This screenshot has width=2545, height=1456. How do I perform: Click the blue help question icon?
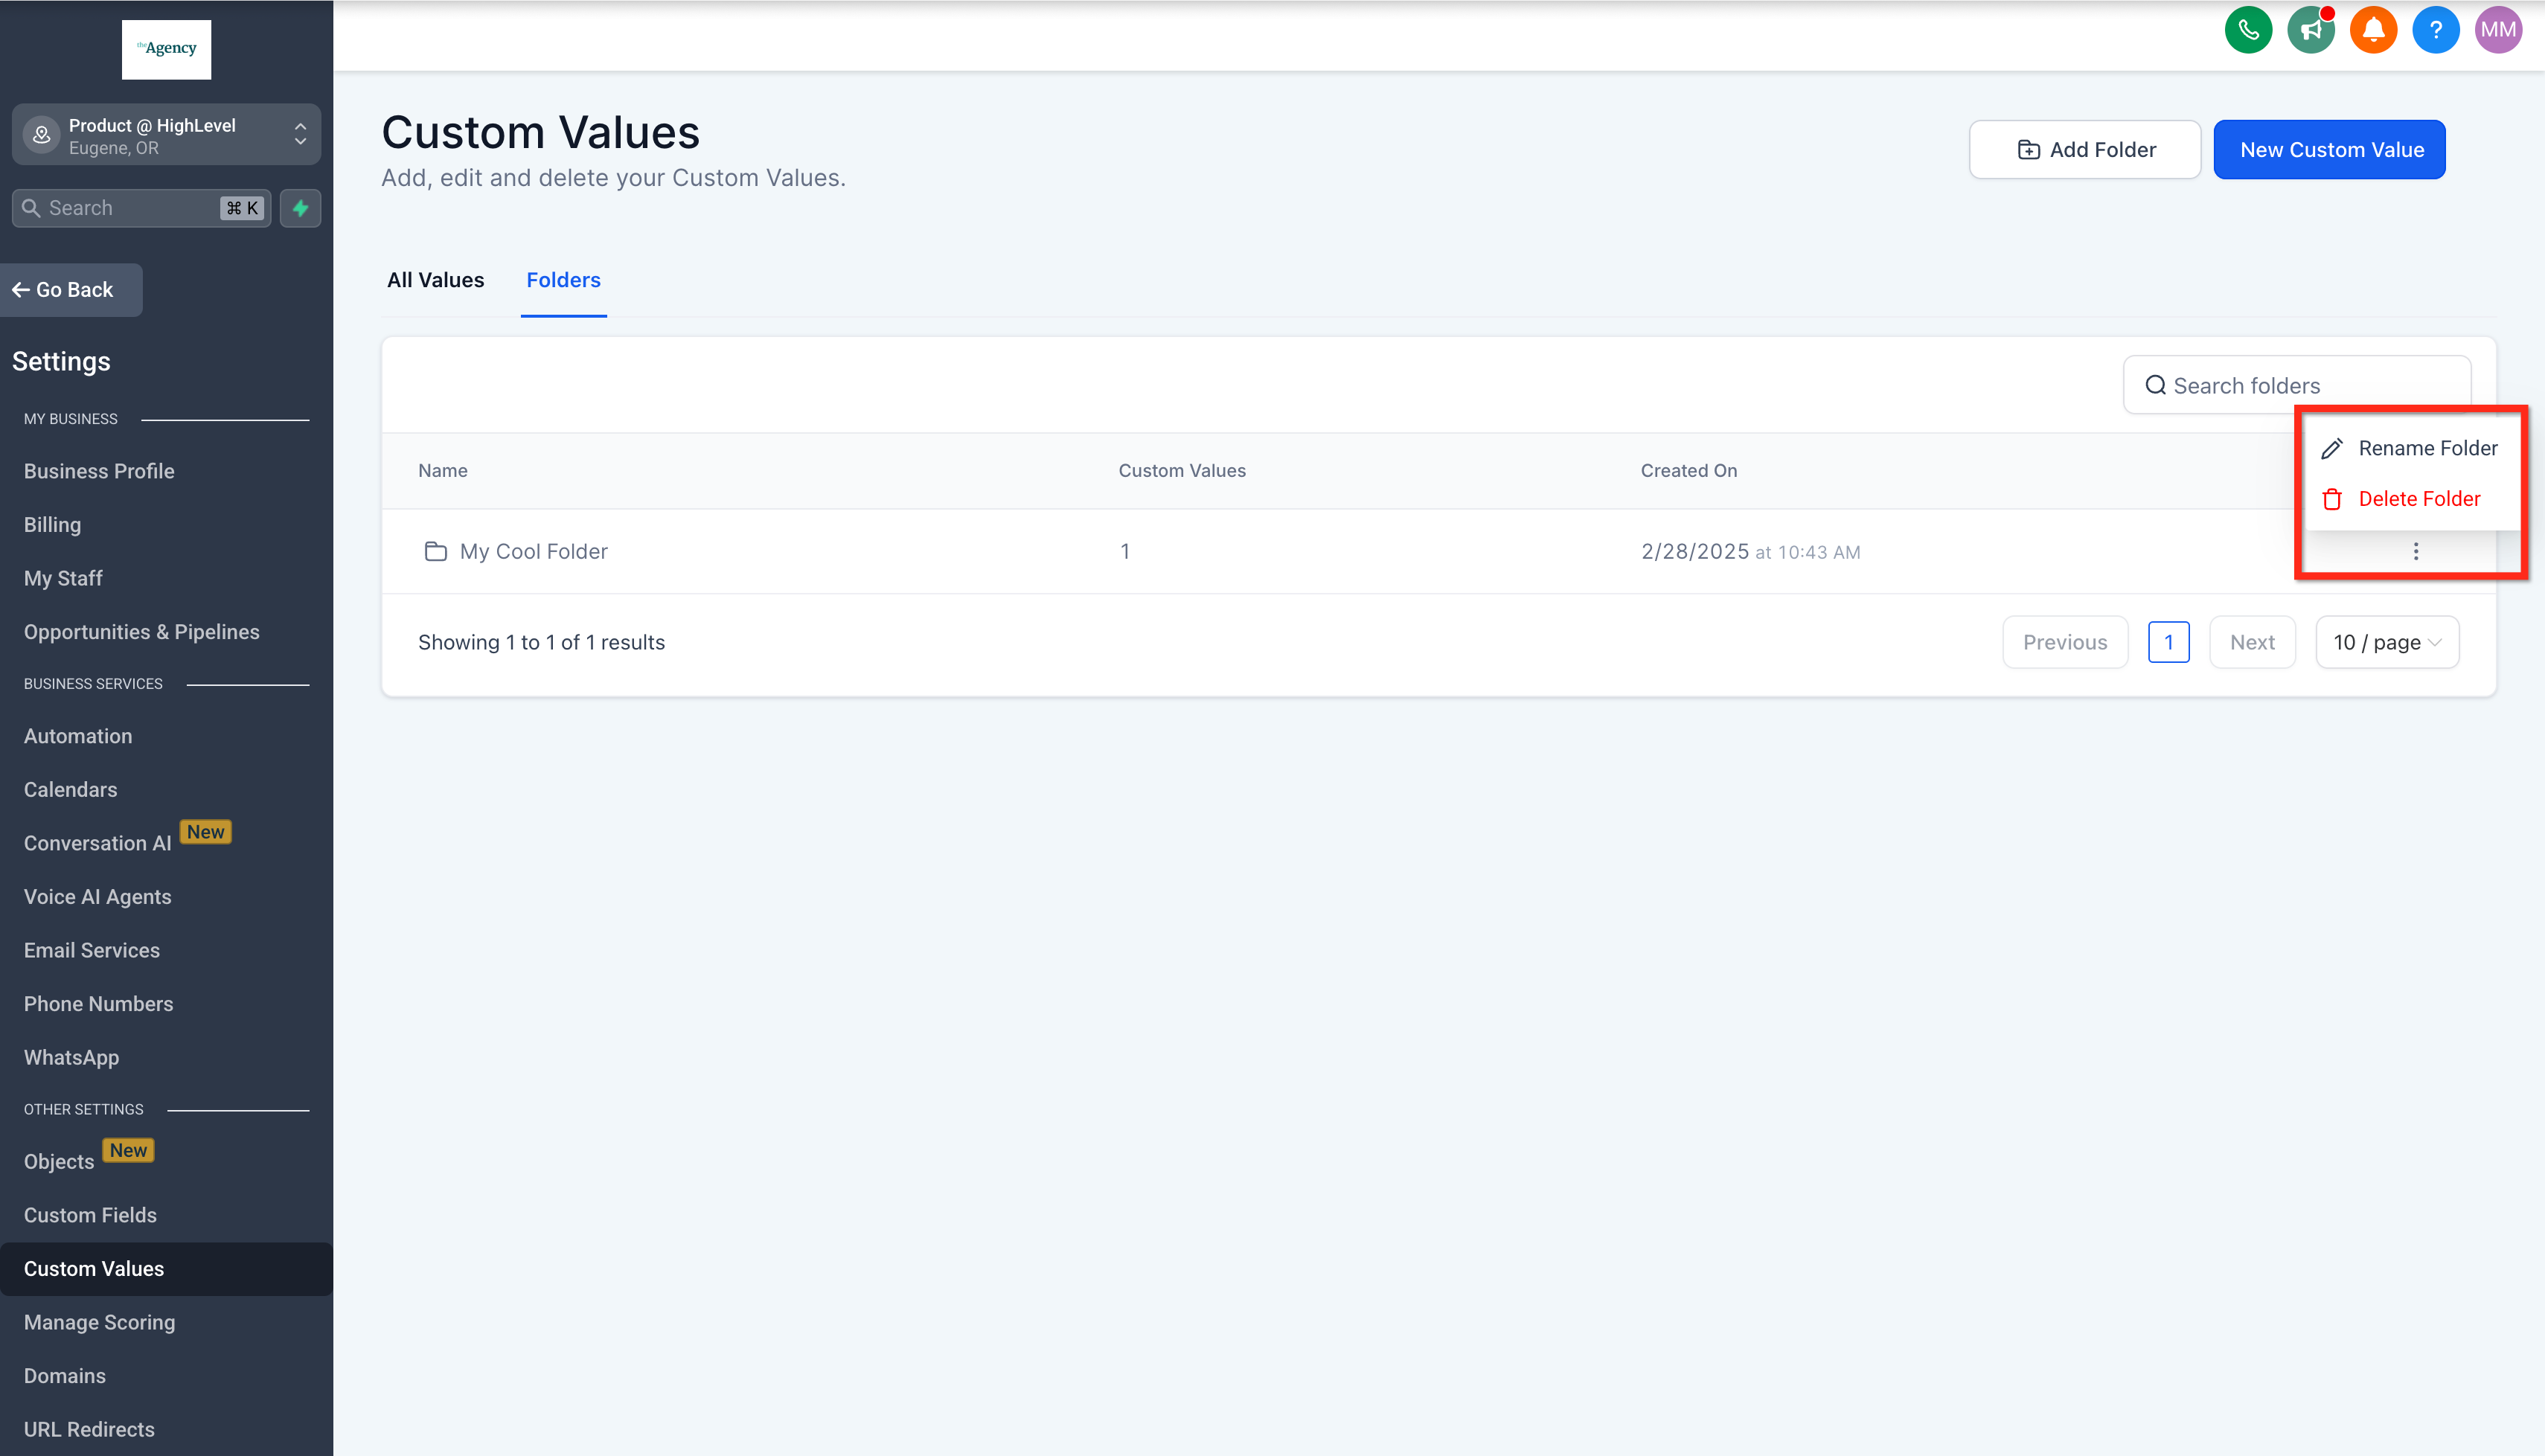click(2435, 30)
